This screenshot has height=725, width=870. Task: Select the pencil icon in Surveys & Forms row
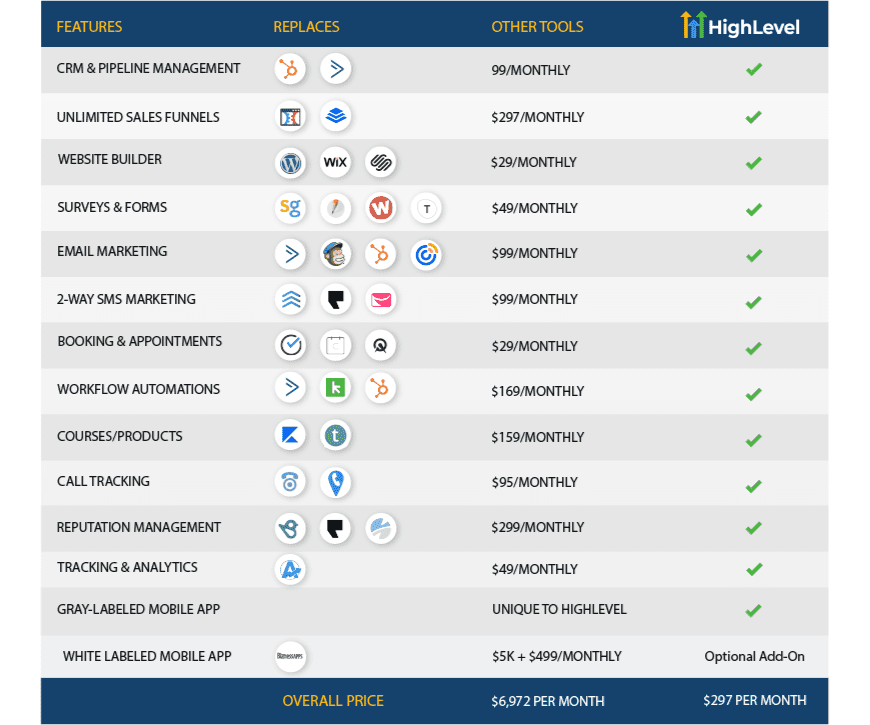click(336, 209)
